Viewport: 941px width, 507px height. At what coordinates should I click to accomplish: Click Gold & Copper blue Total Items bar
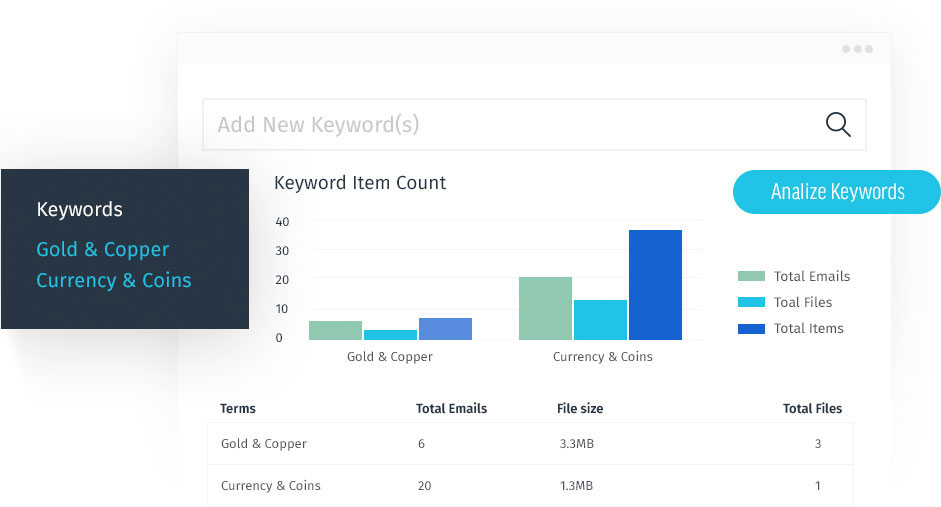click(445, 329)
